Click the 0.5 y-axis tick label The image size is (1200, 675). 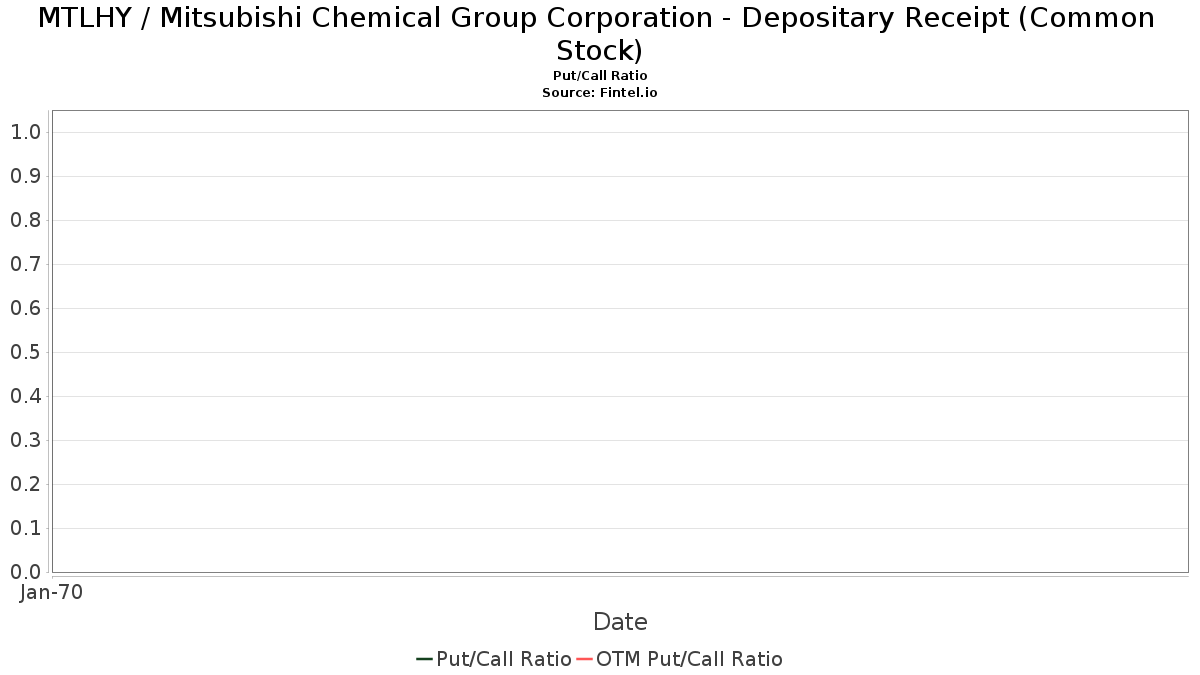coord(25,352)
